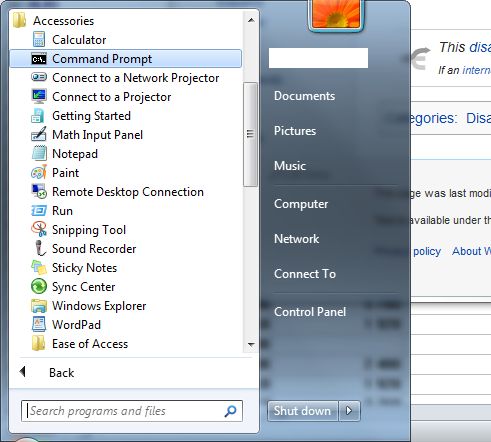Open Documents from the Start menu

coord(304,96)
